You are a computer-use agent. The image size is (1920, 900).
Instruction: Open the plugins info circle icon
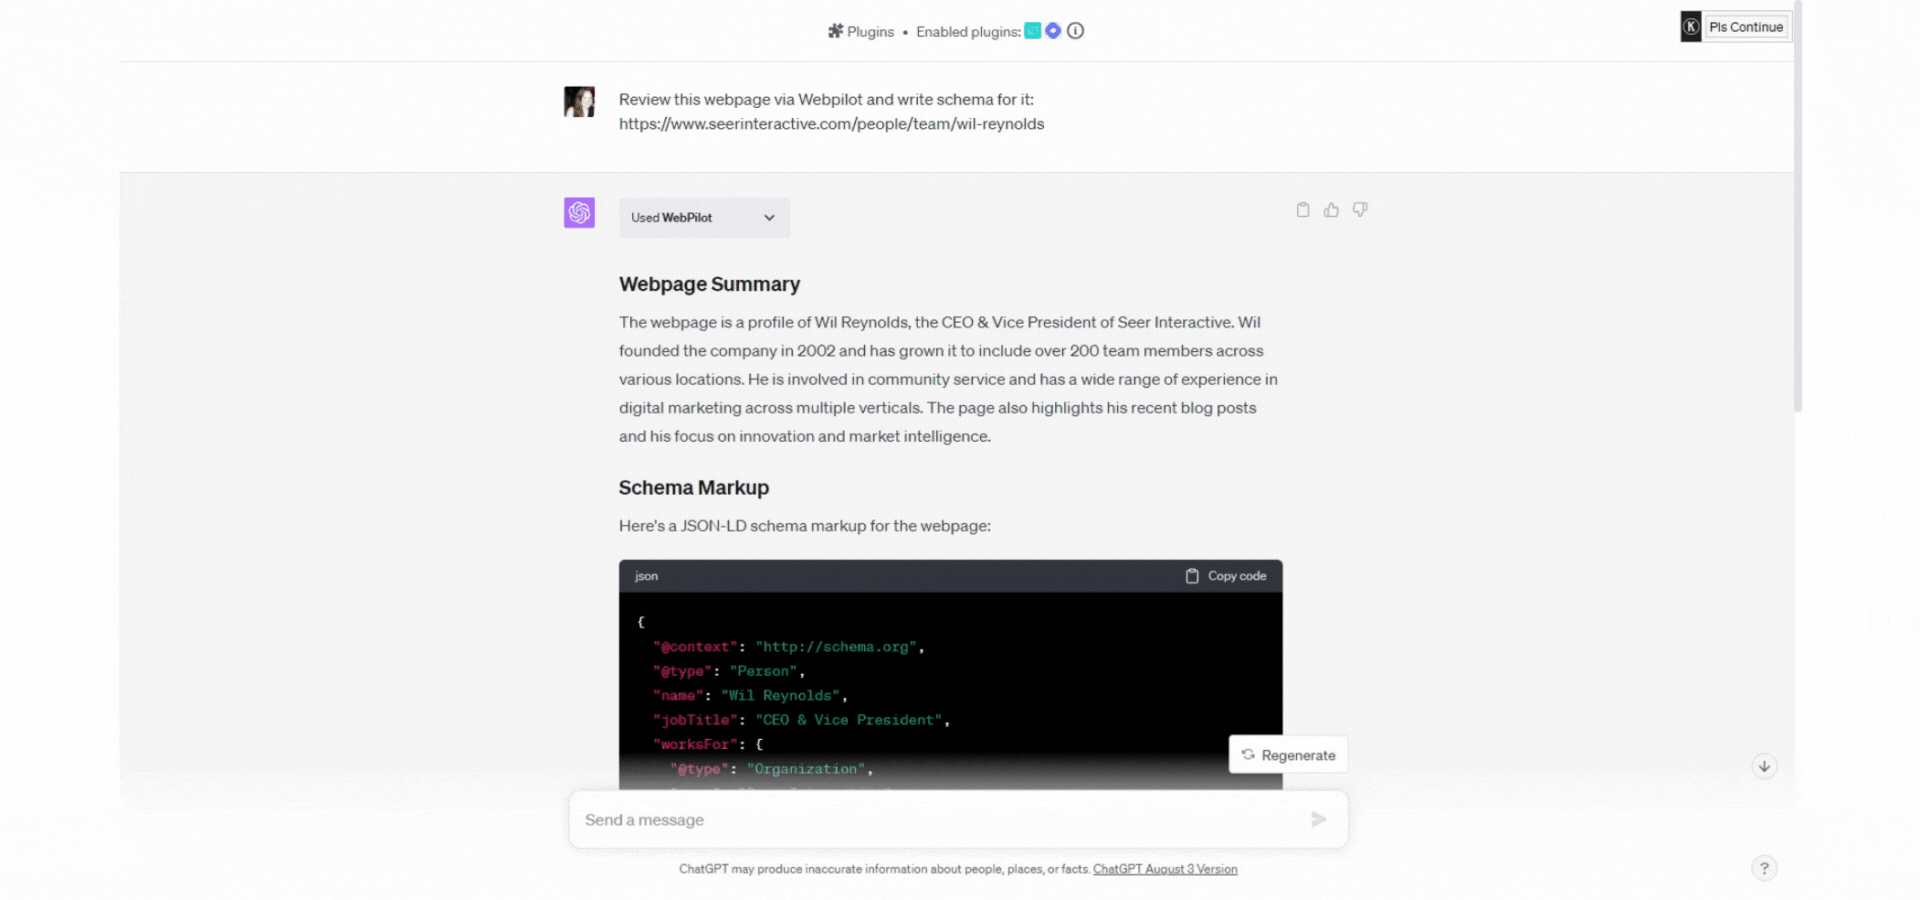pyautogui.click(x=1076, y=31)
